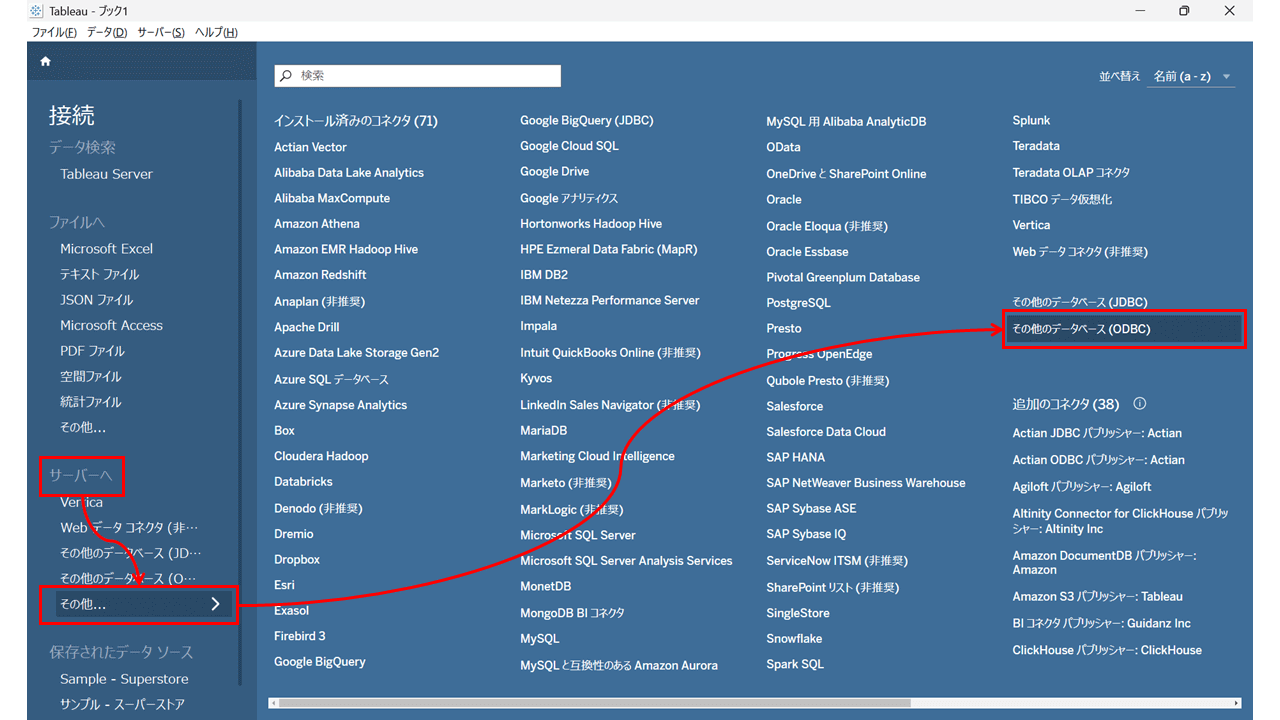Image resolution: width=1280 pixels, height=720 pixels.
Task: Select PDF ファイル in the sidebar
Action: [92, 351]
